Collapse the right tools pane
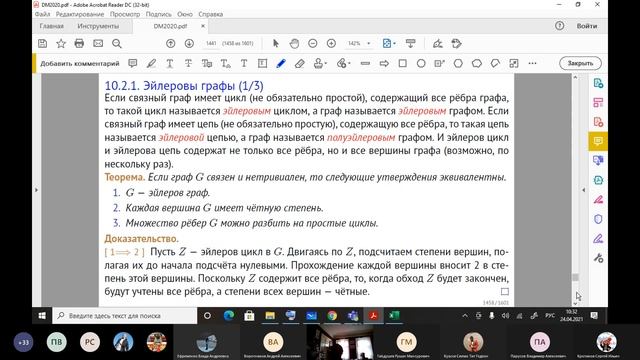640x360 pixels. [583, 190]
